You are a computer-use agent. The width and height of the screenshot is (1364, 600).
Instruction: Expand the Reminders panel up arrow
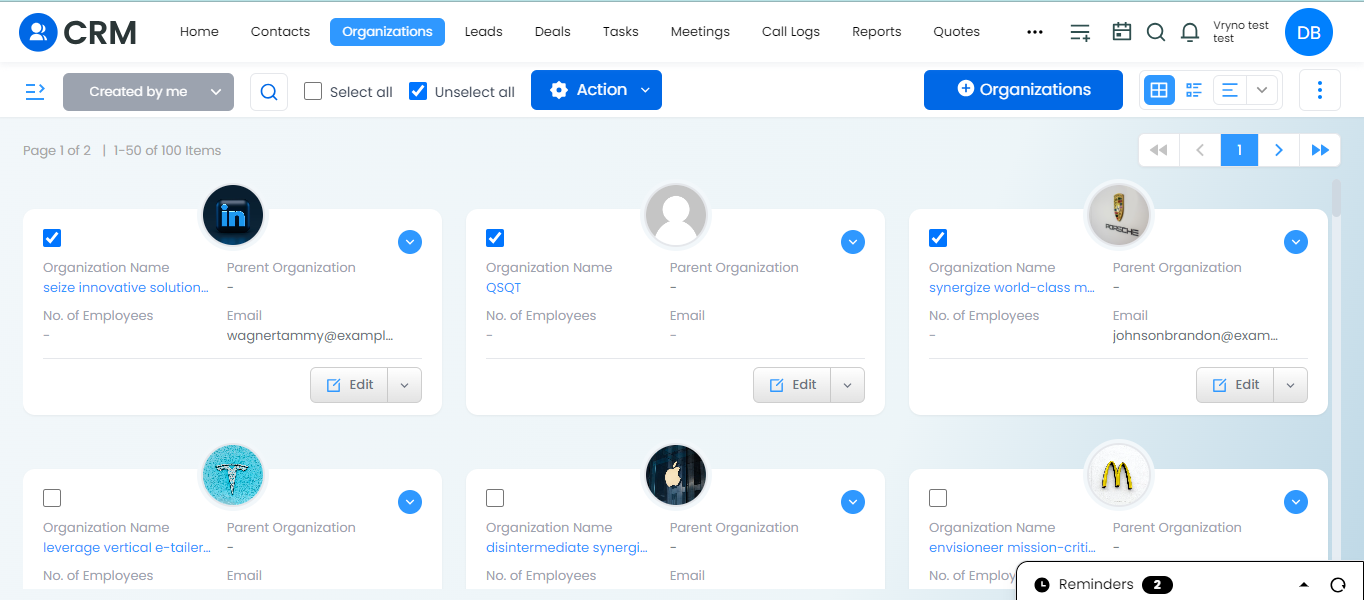coord(1304,585)
